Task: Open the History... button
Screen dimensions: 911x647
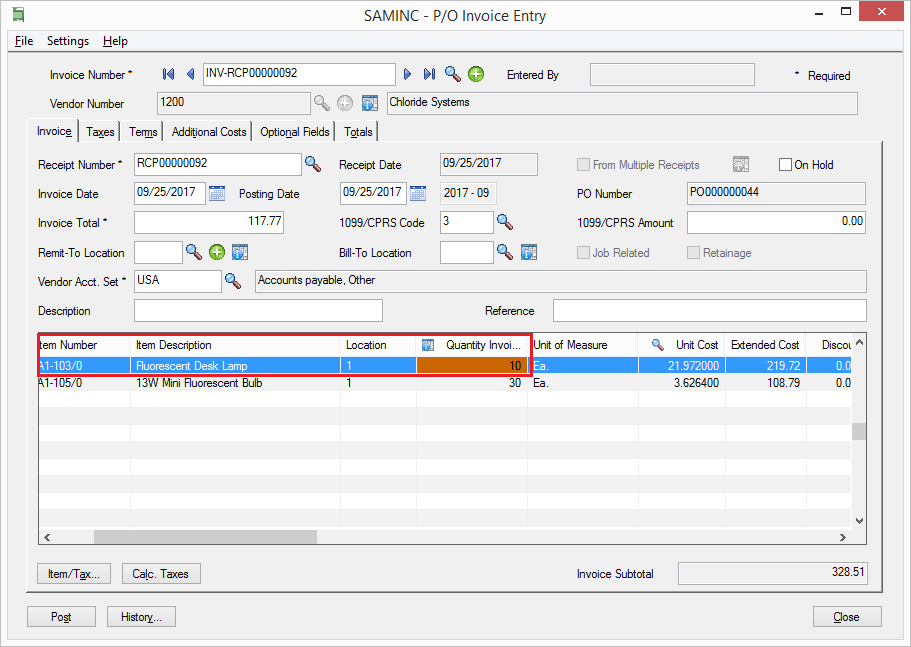Action: tap(141, 617)
